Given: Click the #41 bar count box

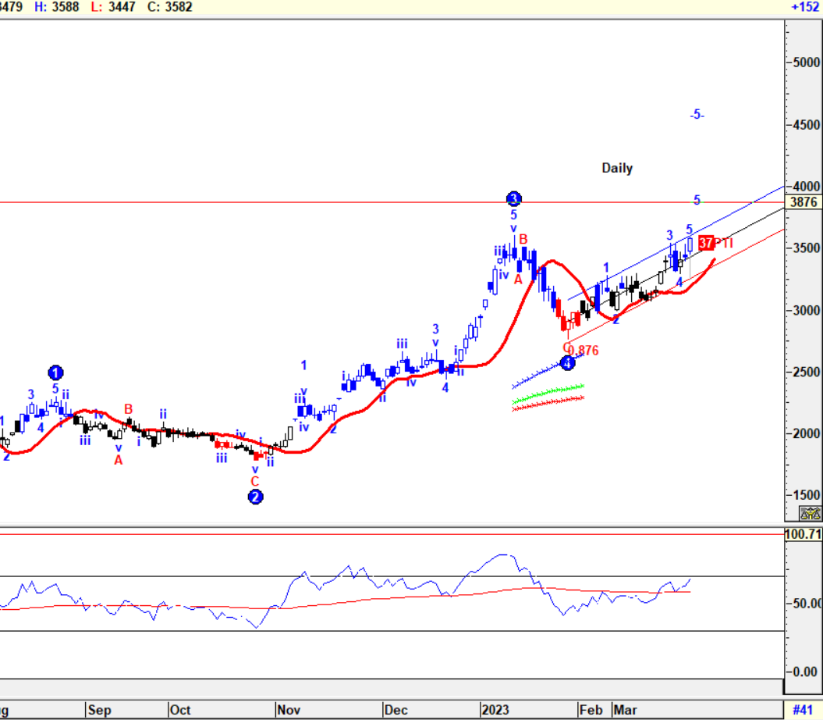Looking at the screenshot, I should (802, 710).
